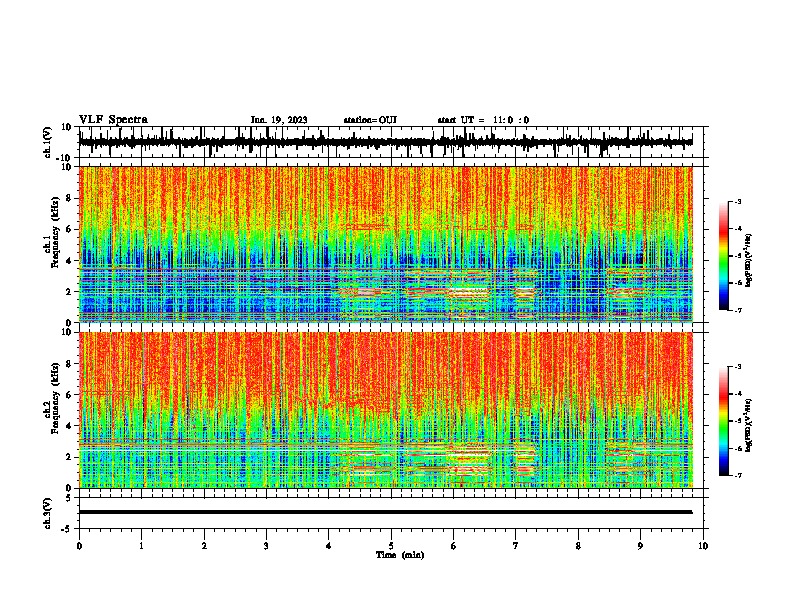The image size is (792, 612).
Task: Click the ch.1 spectrogram panel
Action: point(385,244)
